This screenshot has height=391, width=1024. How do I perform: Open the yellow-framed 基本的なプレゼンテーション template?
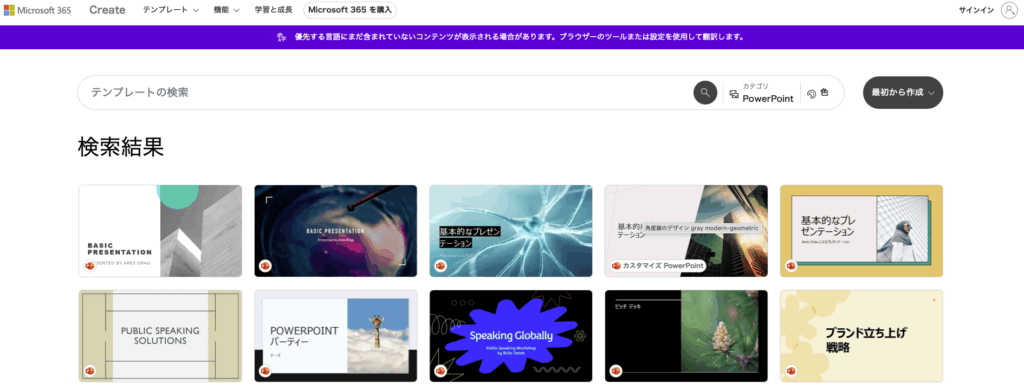(x=861, y=231)
